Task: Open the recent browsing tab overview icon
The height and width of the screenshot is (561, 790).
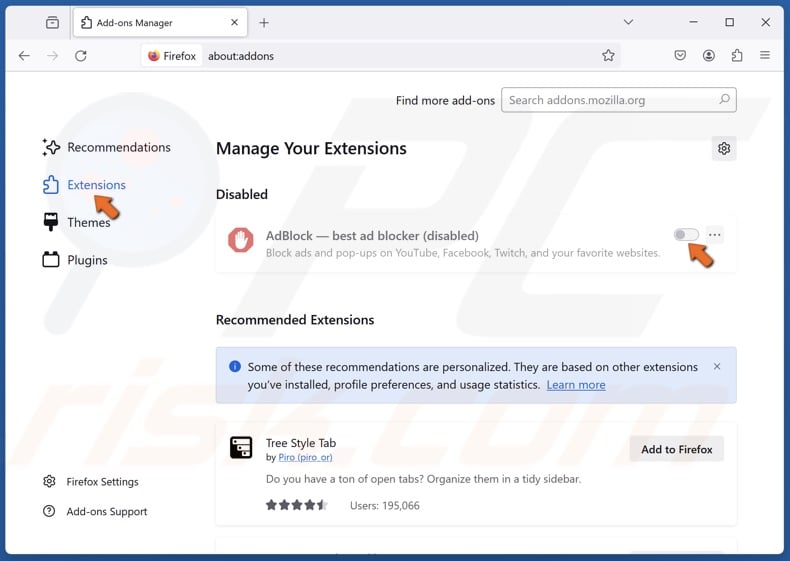Action: [x=52, y=23]
